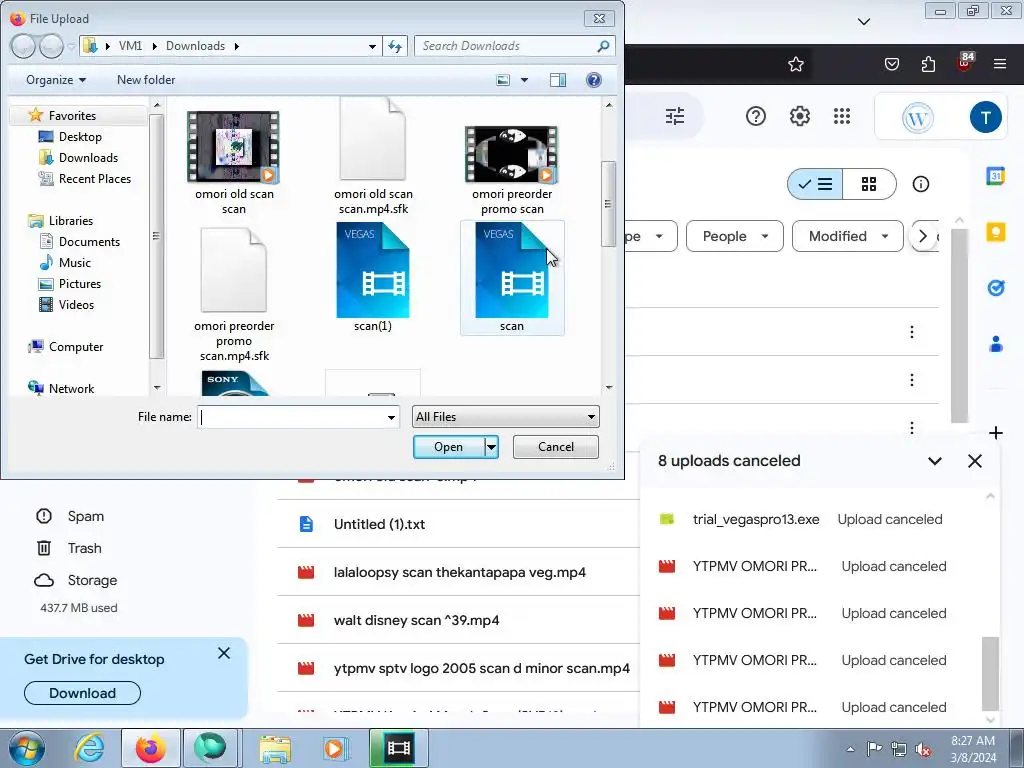Show Drive file details info icon
This screenshot has height=768, width=1024.
pyautogui.click(x=921, y=184)
